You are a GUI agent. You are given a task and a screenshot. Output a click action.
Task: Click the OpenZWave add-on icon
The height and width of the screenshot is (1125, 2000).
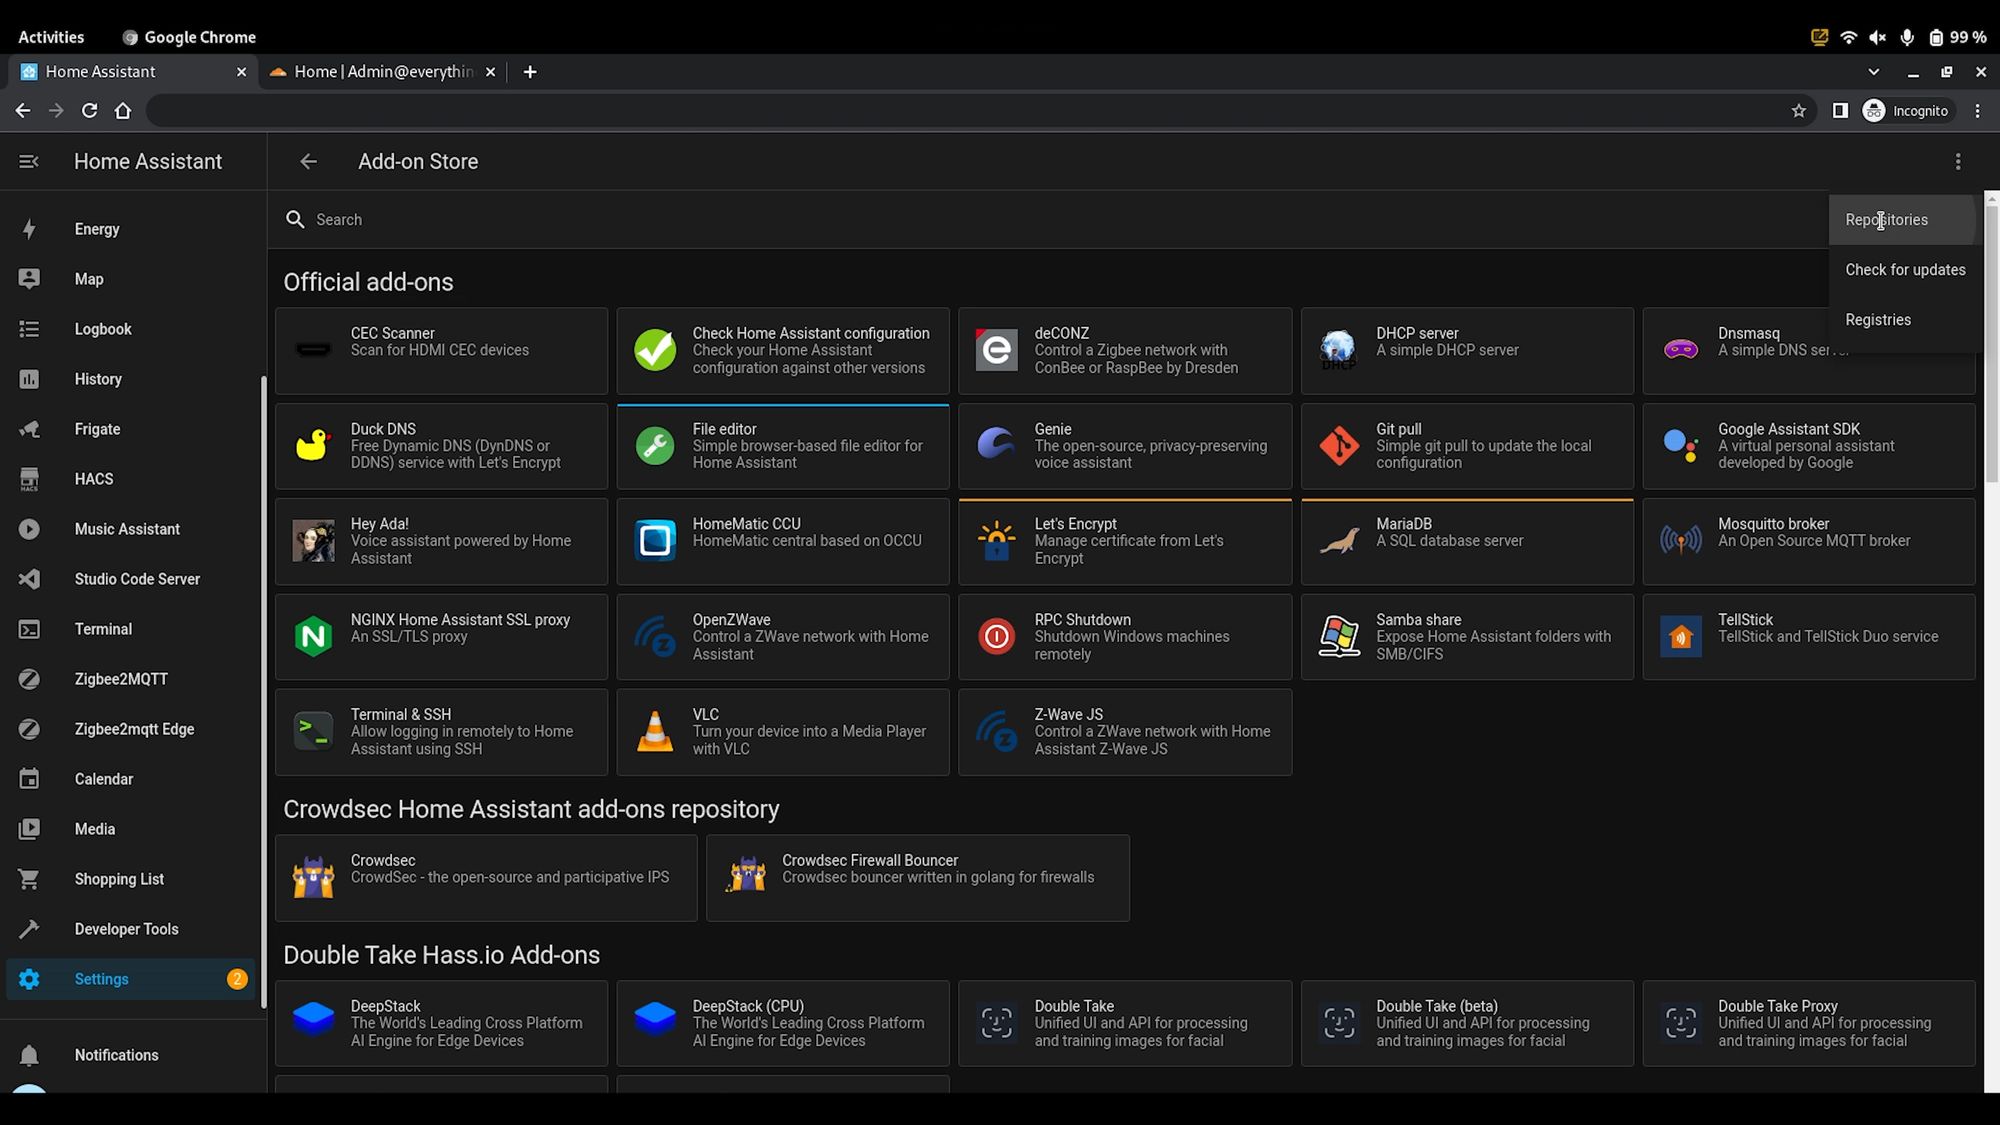(655, 636)
